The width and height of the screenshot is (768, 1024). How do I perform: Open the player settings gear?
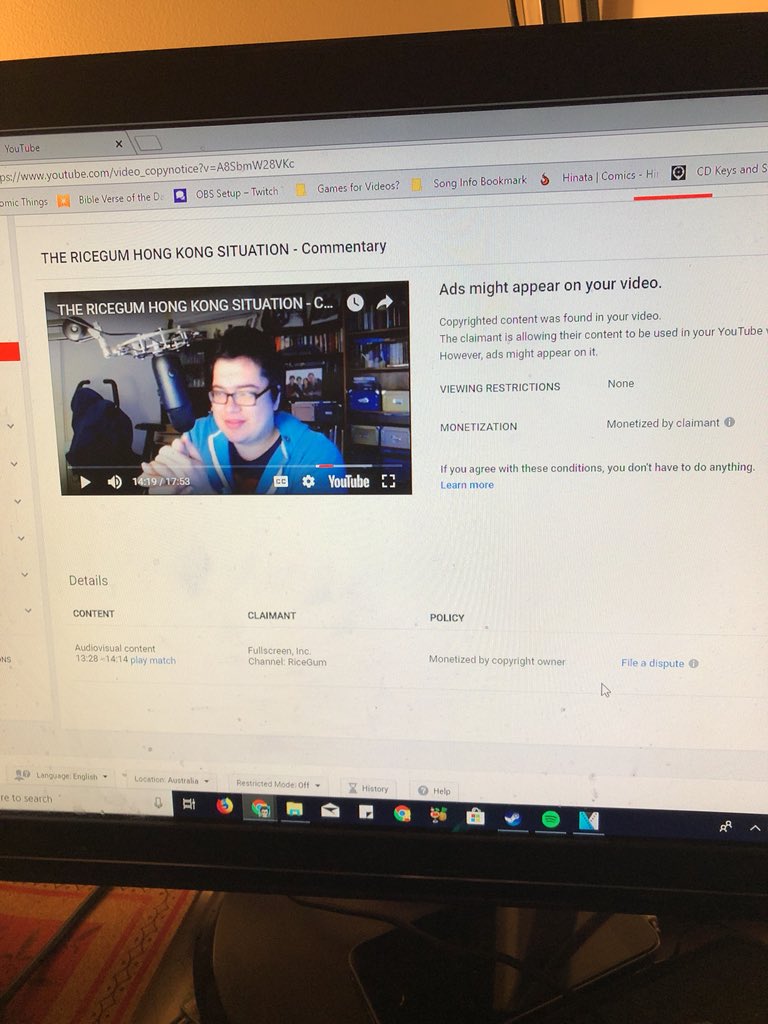pos(308,481)
